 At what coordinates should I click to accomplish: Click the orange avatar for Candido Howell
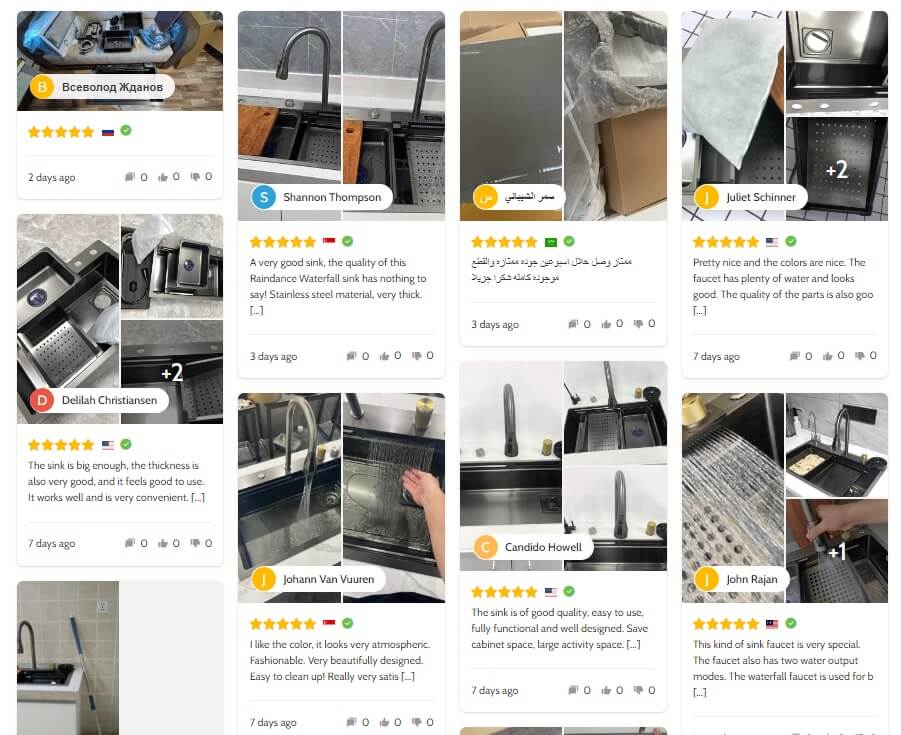(x=486, y=547)
